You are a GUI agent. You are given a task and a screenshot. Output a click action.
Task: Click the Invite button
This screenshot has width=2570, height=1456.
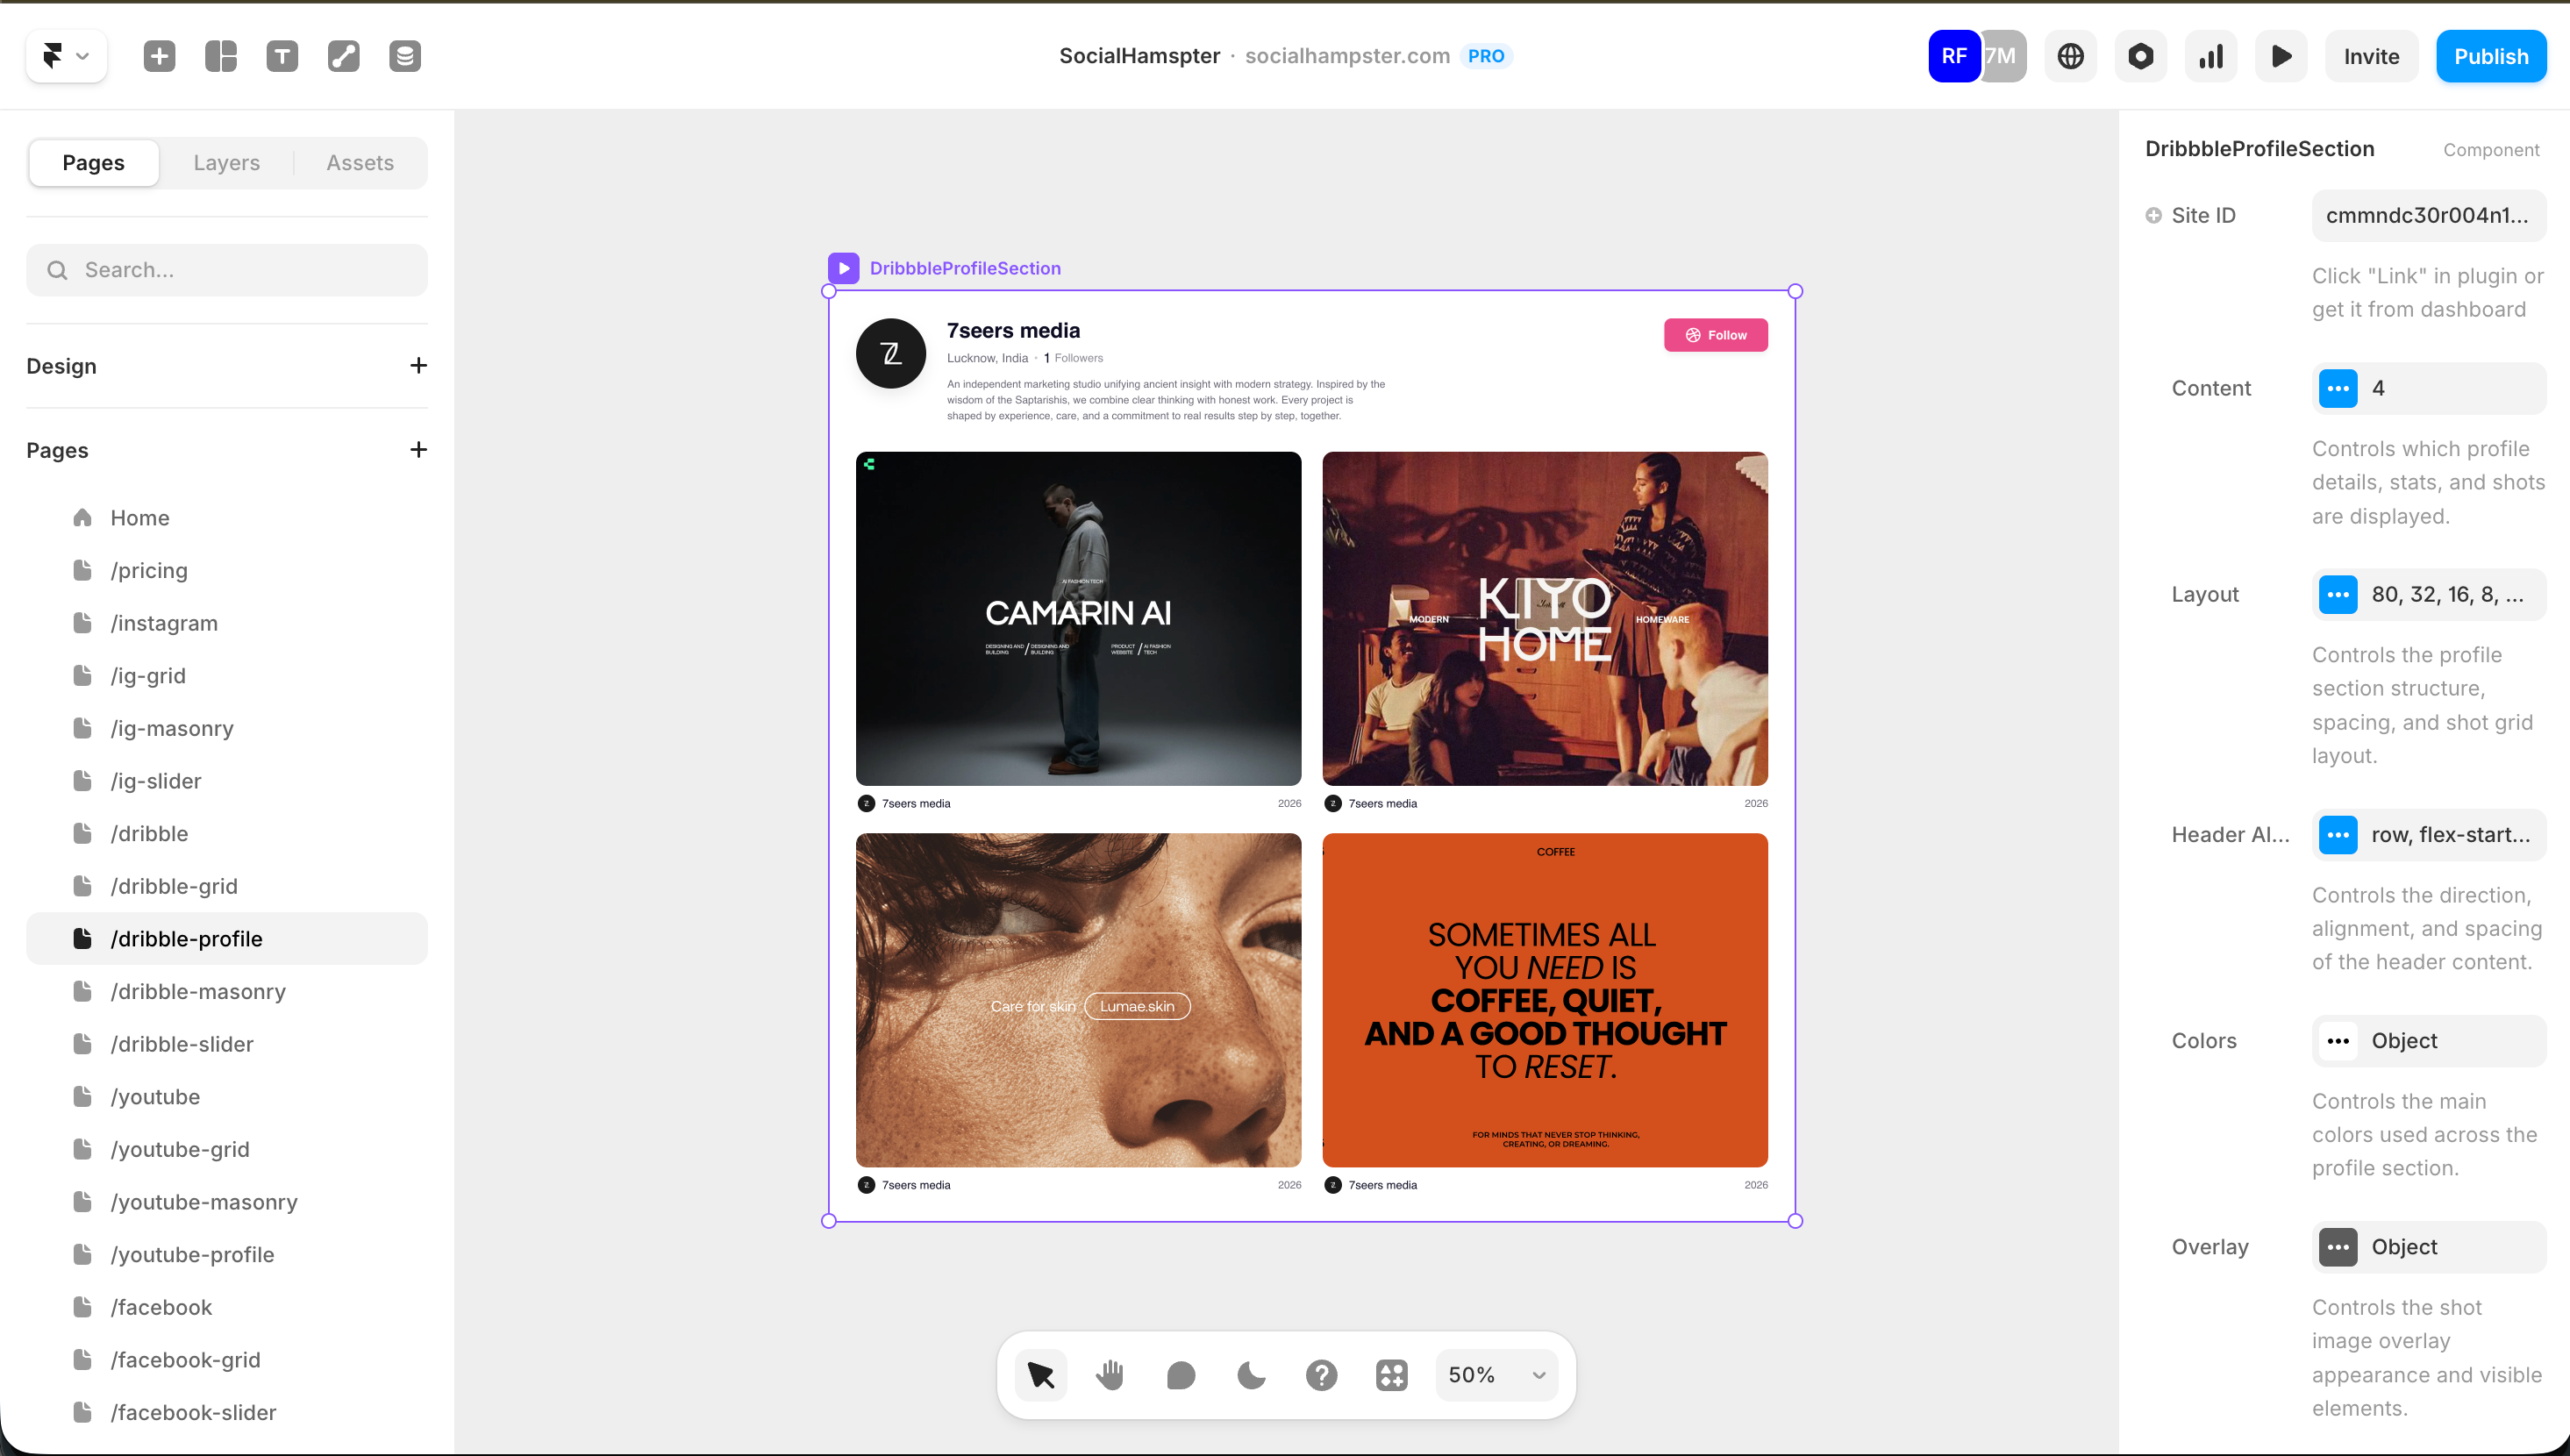[2371, 56]
